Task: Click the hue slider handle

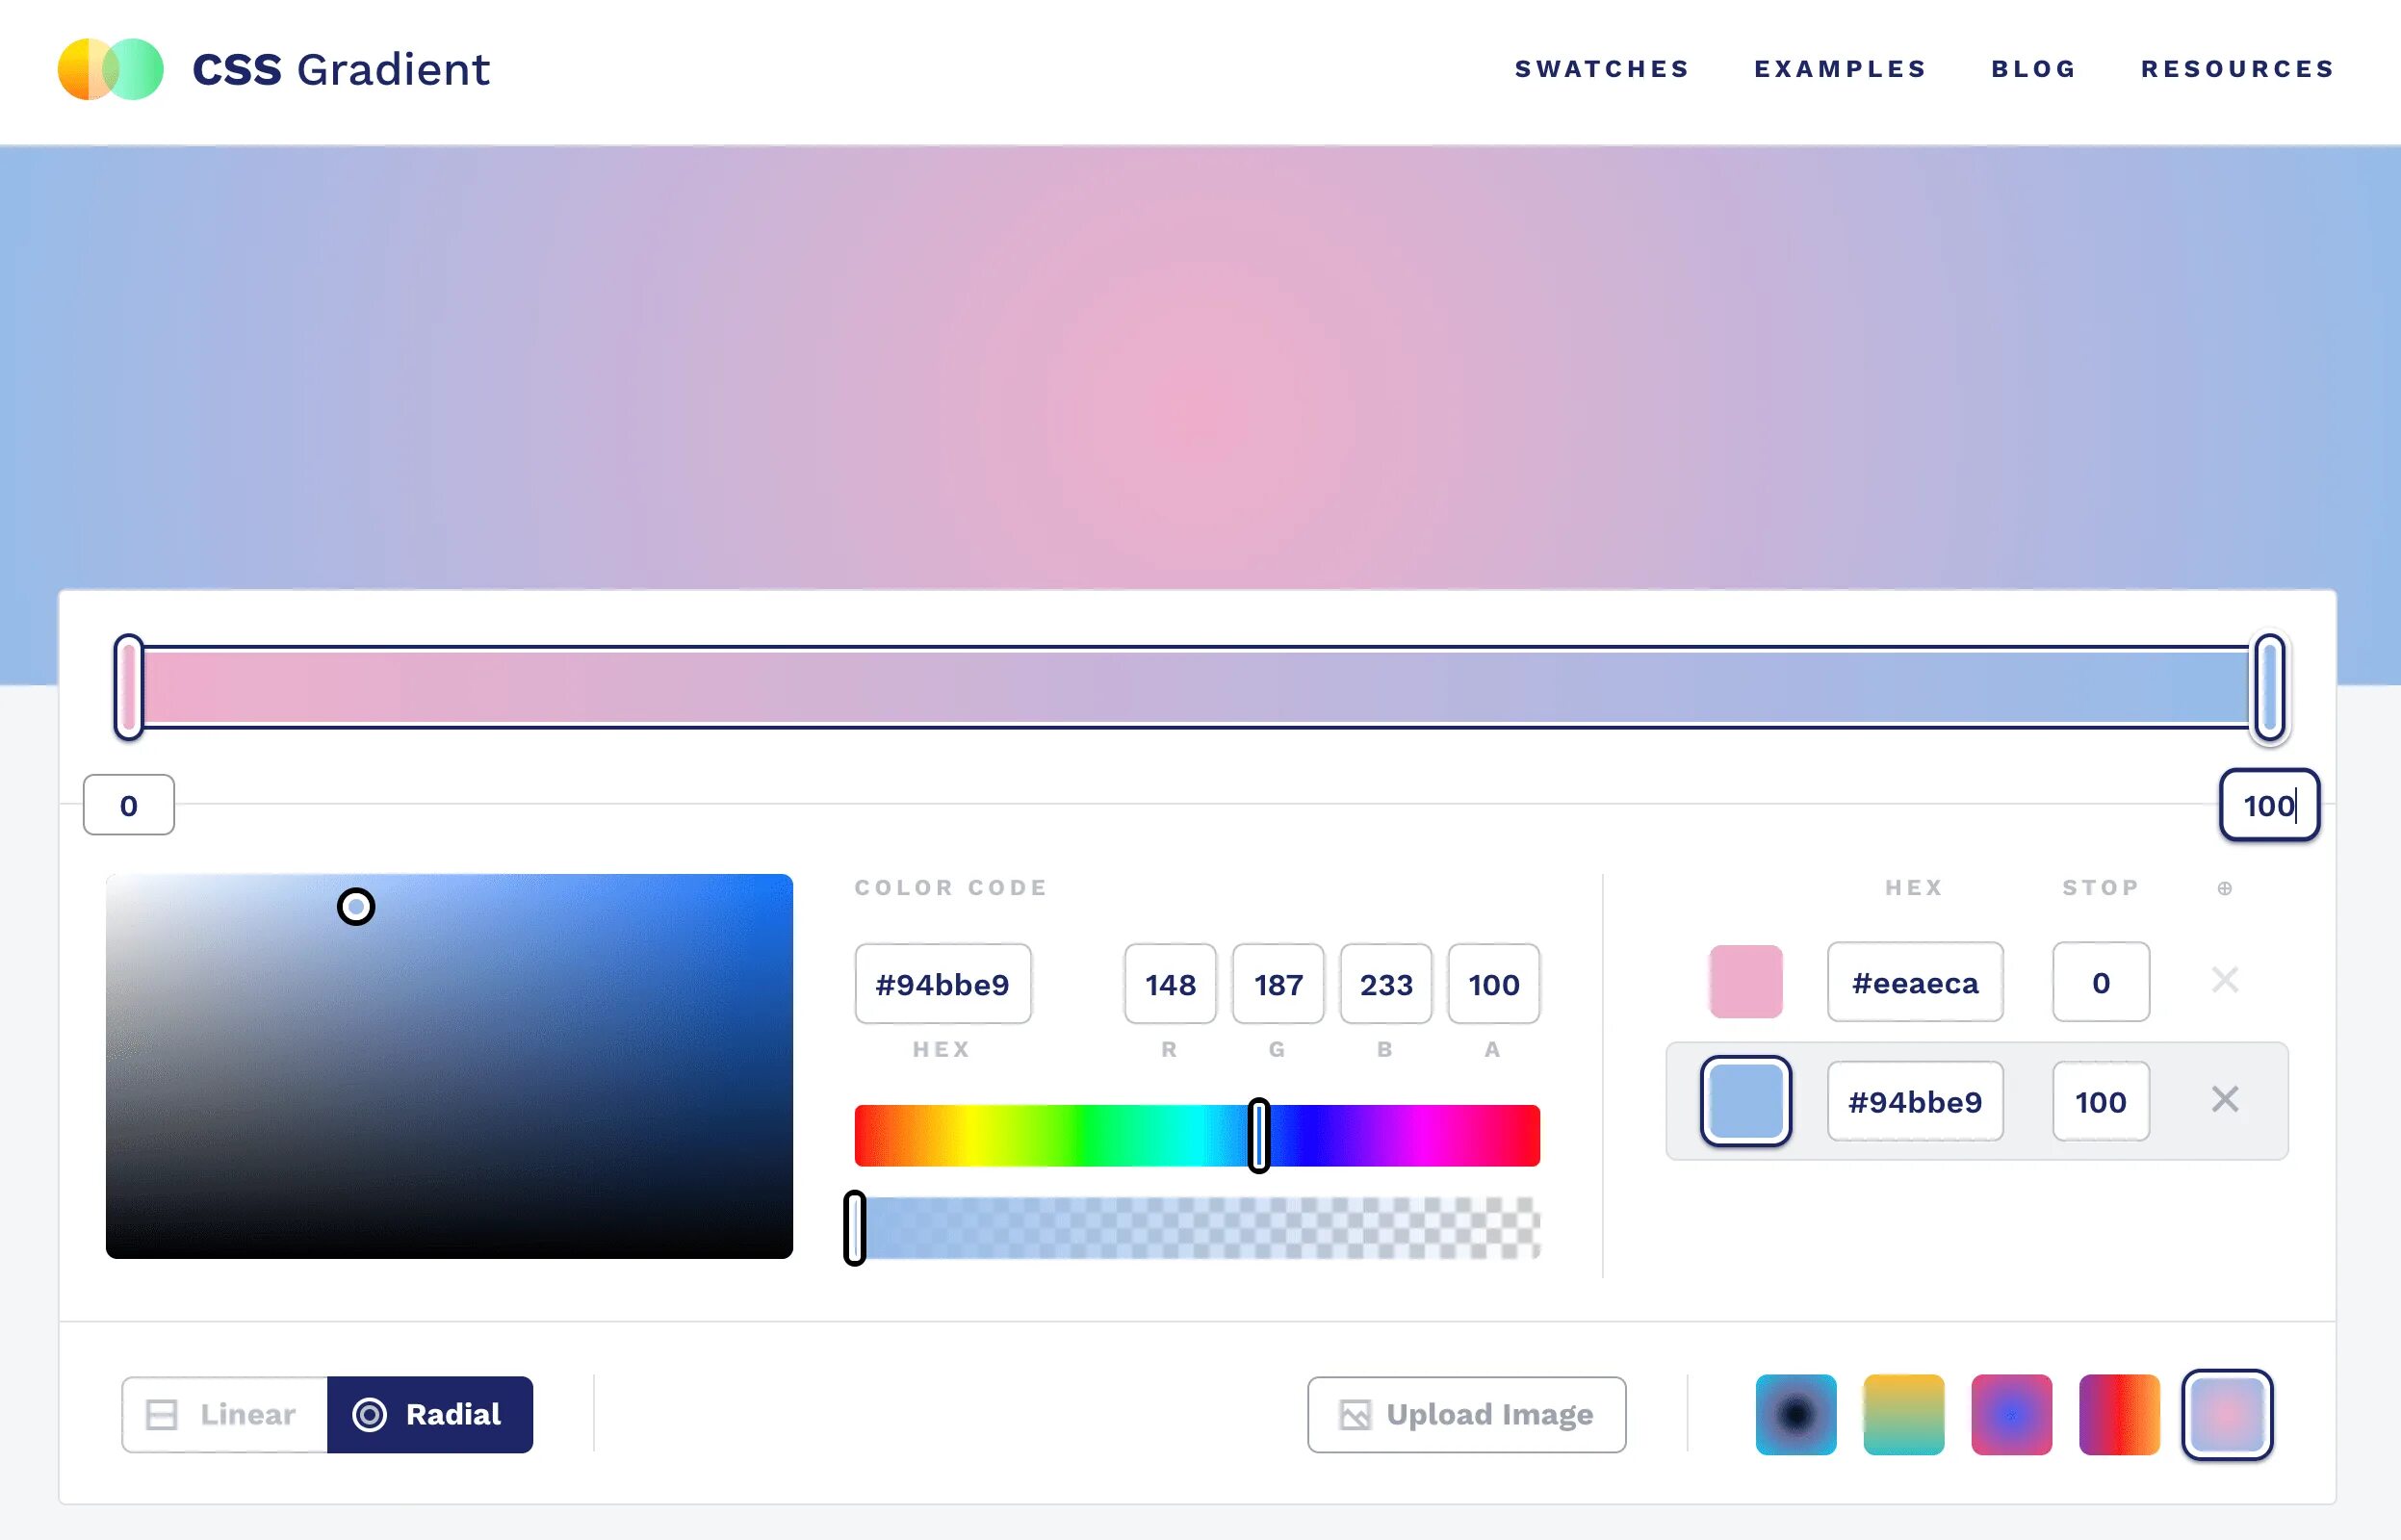Action: click(x=1259, y=1136)
